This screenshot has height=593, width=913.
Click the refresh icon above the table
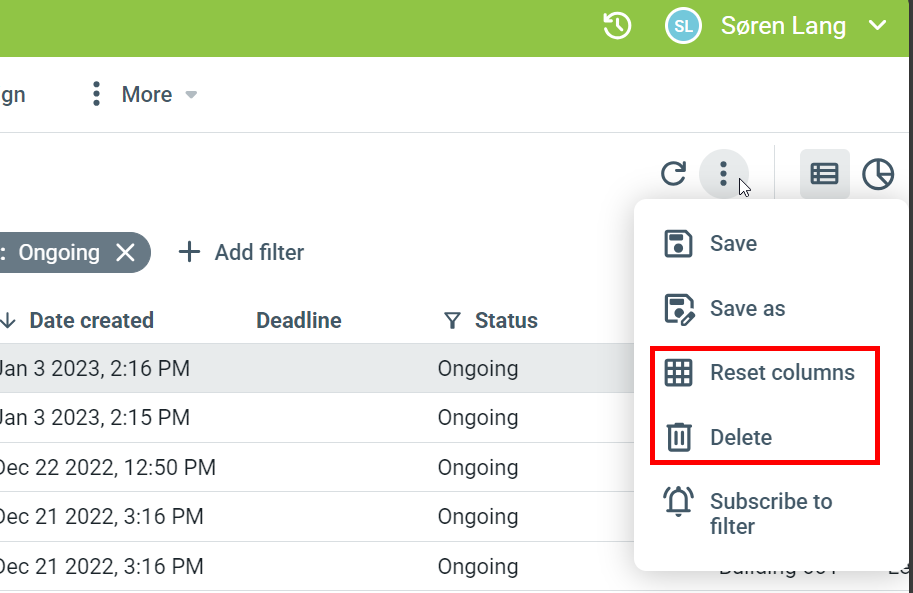click(674, 174)
